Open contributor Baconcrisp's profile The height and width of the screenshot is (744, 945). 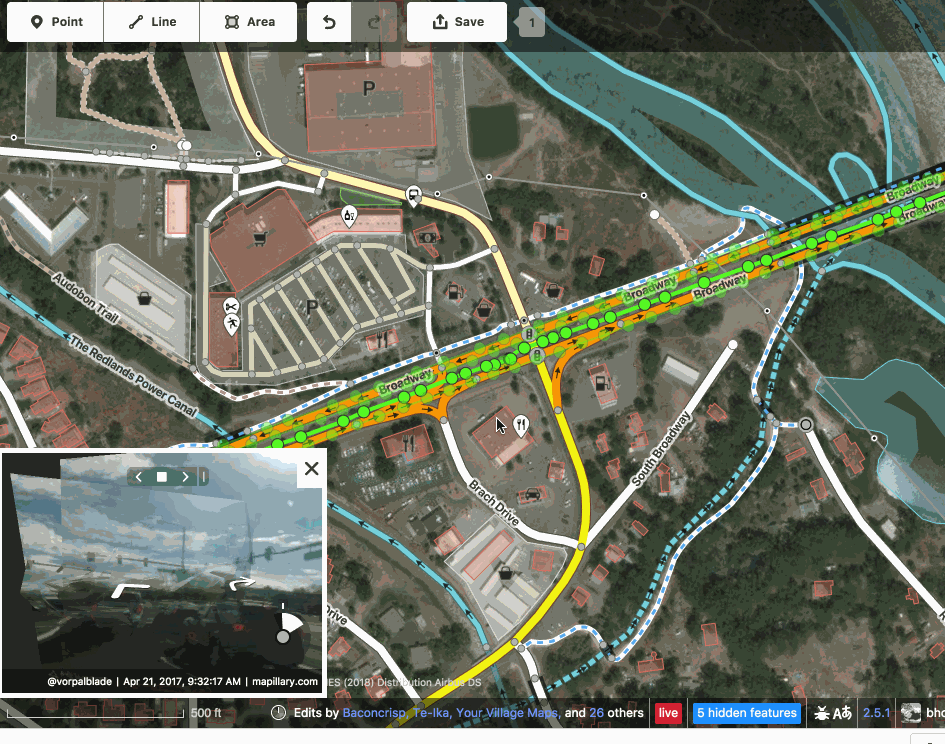[x=374, y=713]
